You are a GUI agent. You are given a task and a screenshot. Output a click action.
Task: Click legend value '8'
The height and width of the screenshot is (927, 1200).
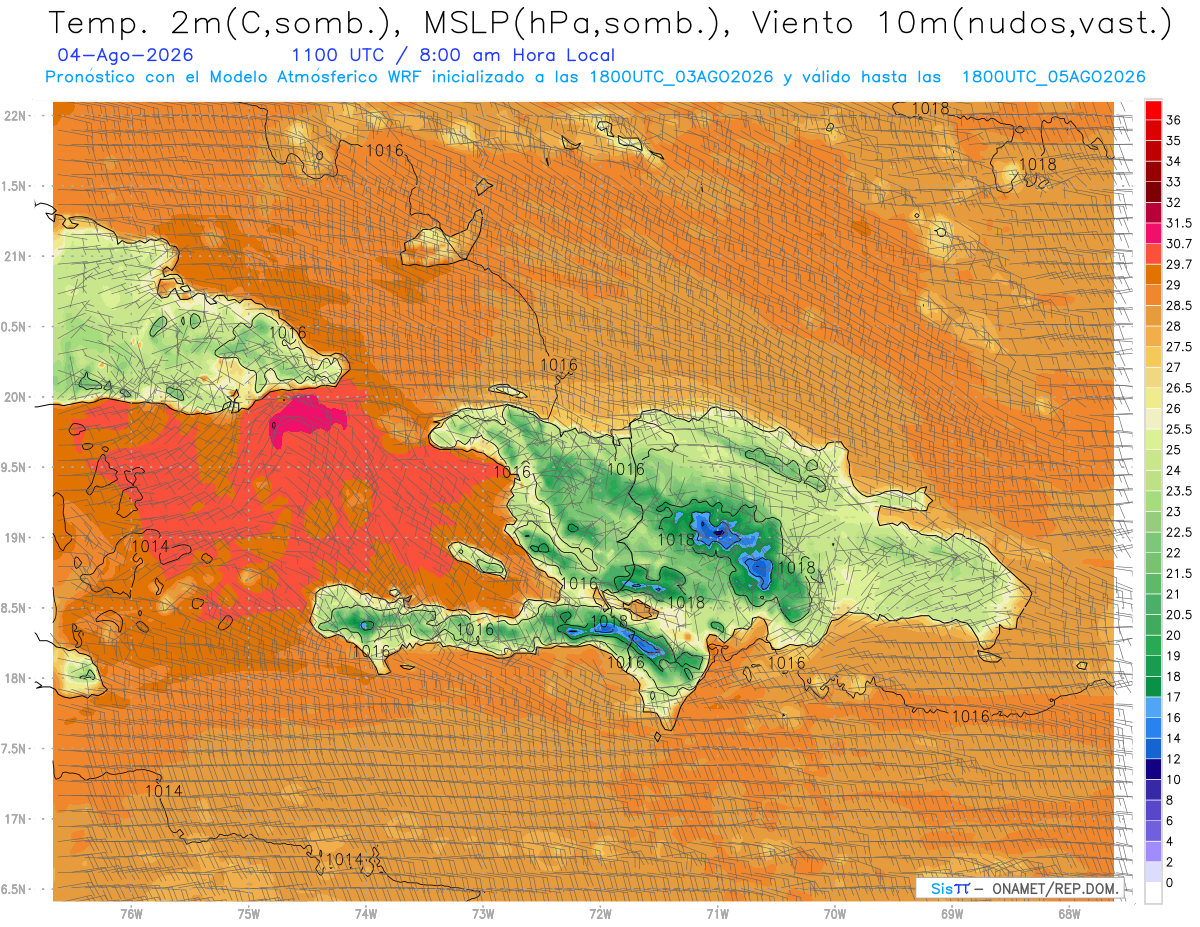[x=1170, y=800]
